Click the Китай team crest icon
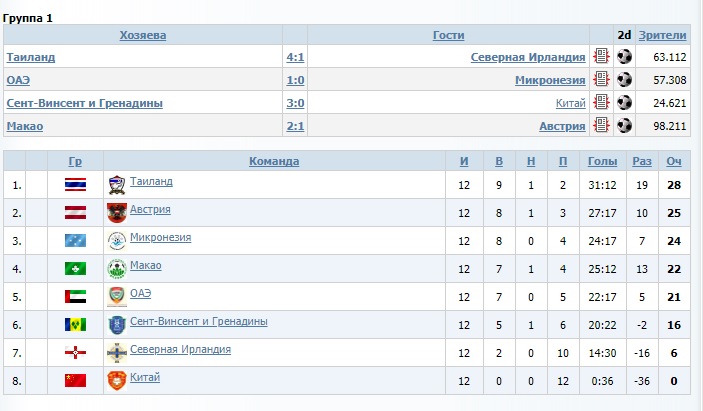This screenshot has width=703, height=411. (116, 380)
